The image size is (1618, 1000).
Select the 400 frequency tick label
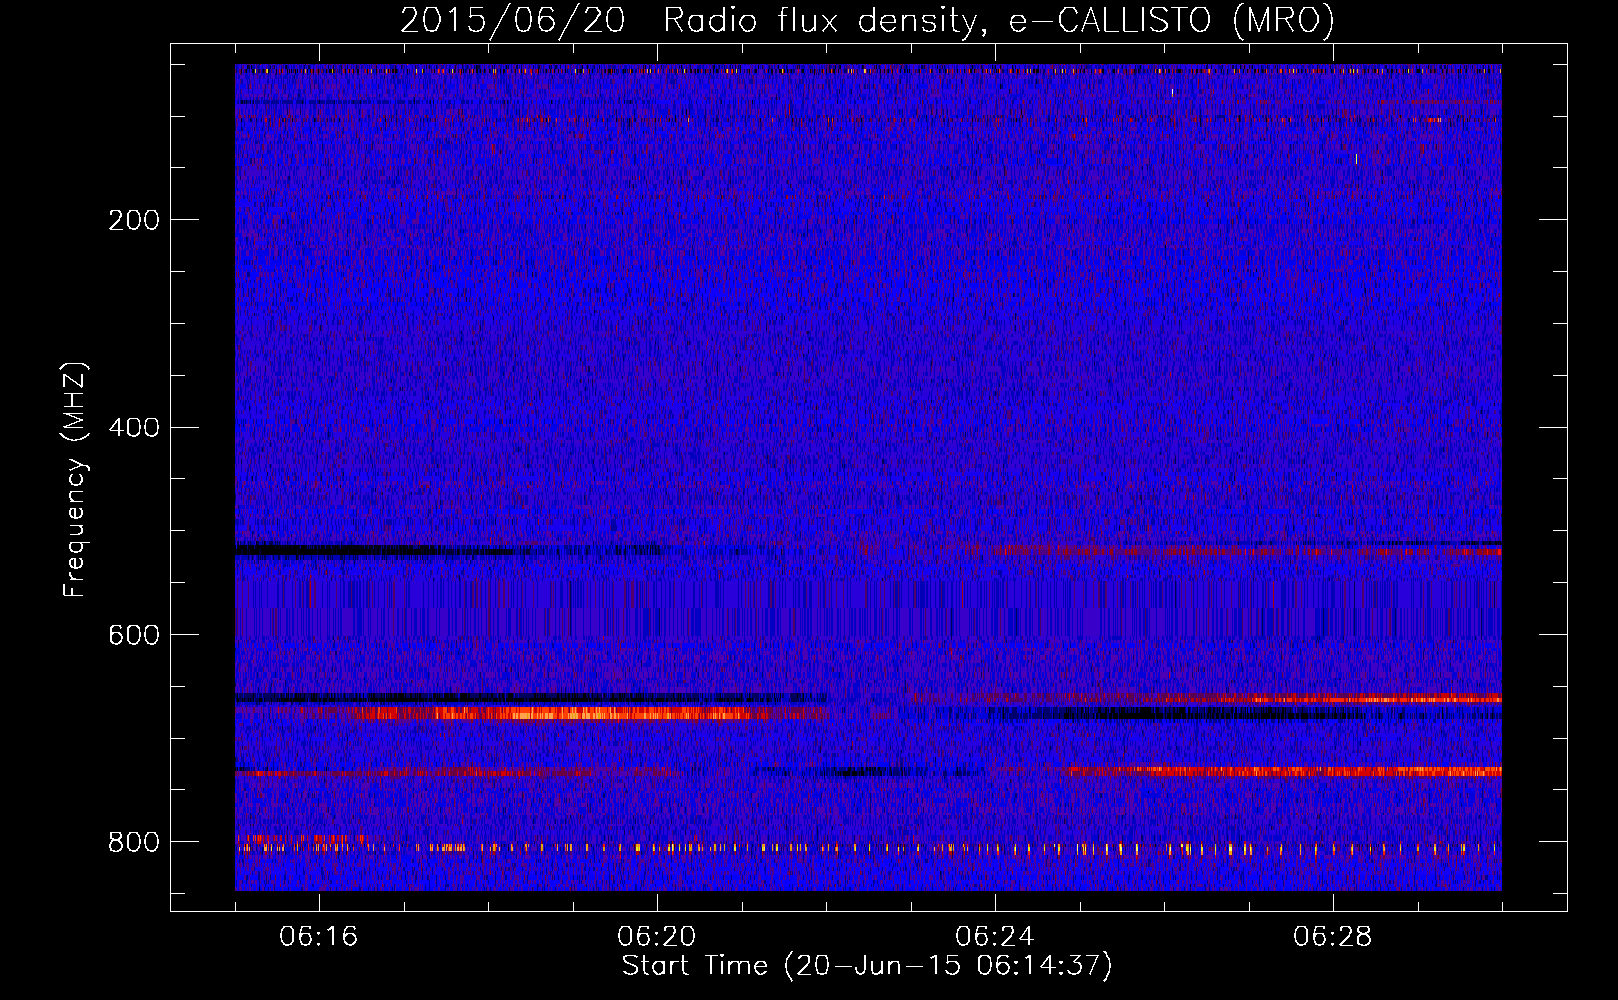click(134, 428)
